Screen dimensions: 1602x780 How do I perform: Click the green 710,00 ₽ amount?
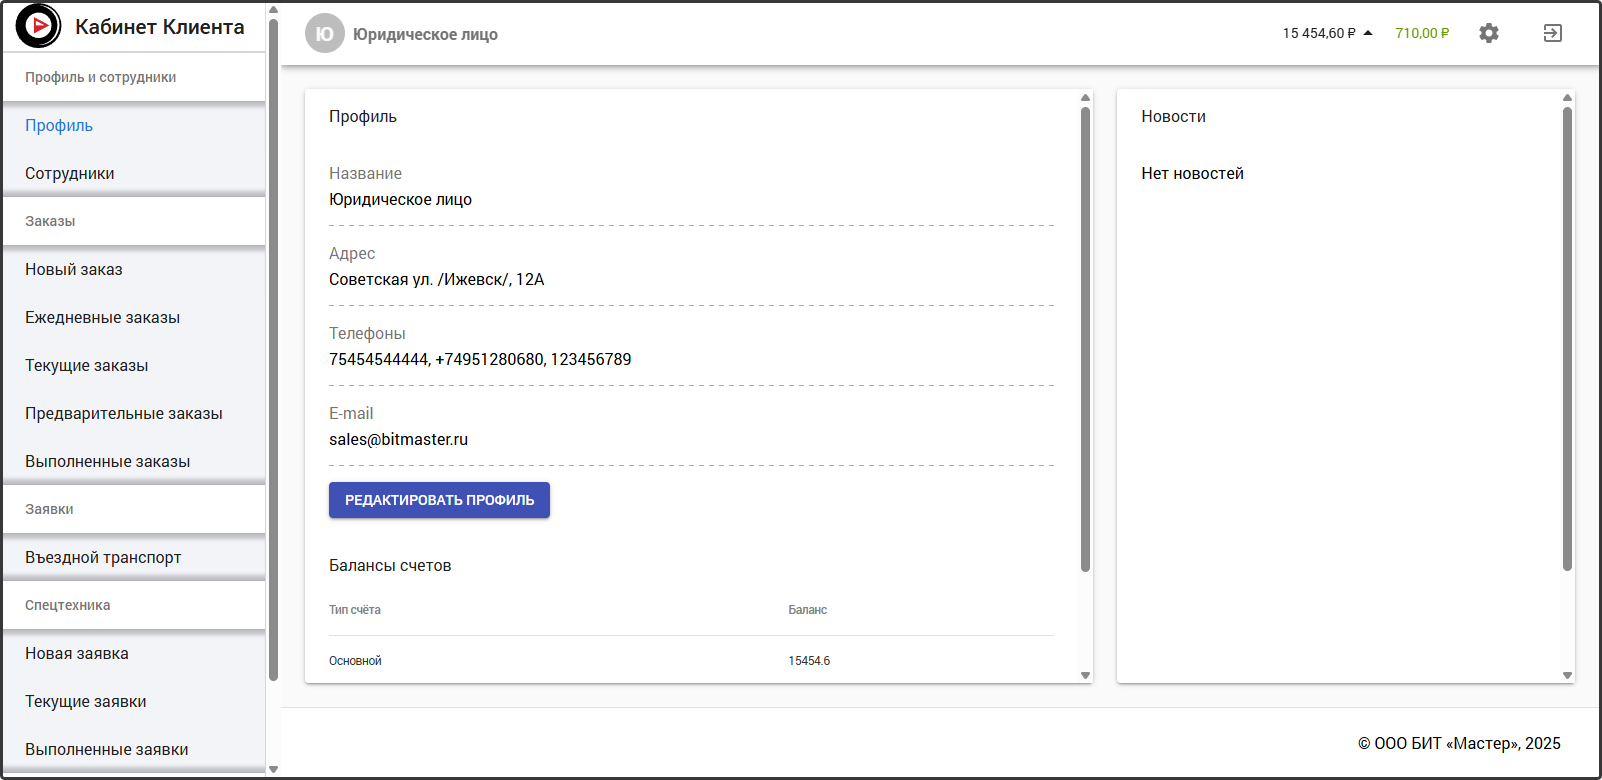[x=1421, y=33]
